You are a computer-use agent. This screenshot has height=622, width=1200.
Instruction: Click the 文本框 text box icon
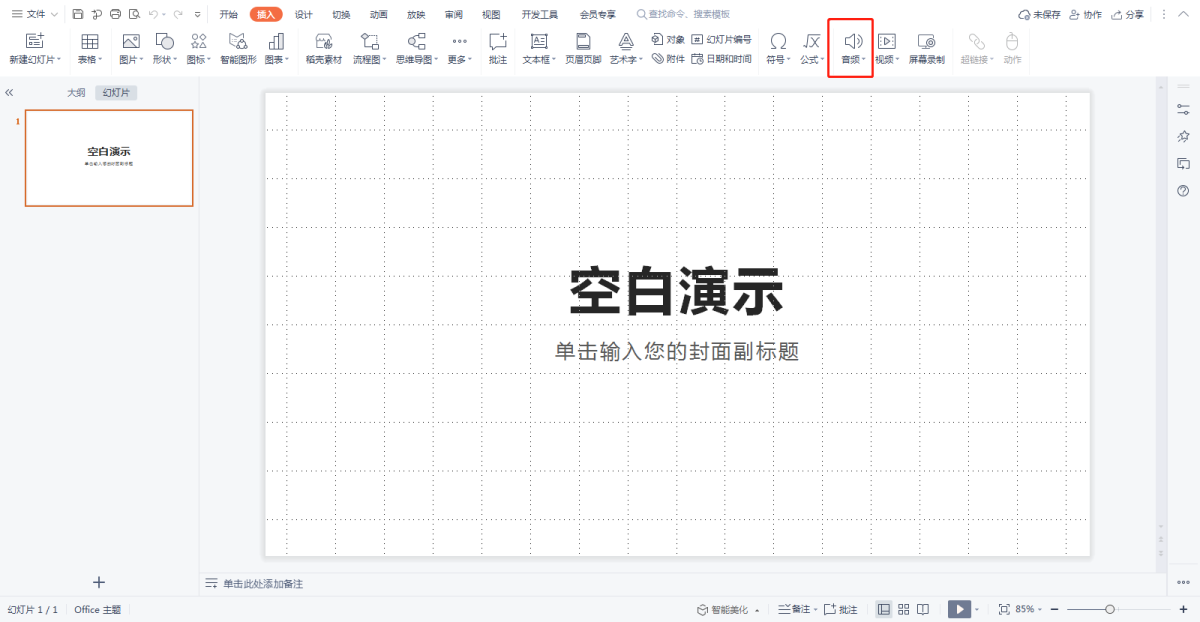click(539, 41)
